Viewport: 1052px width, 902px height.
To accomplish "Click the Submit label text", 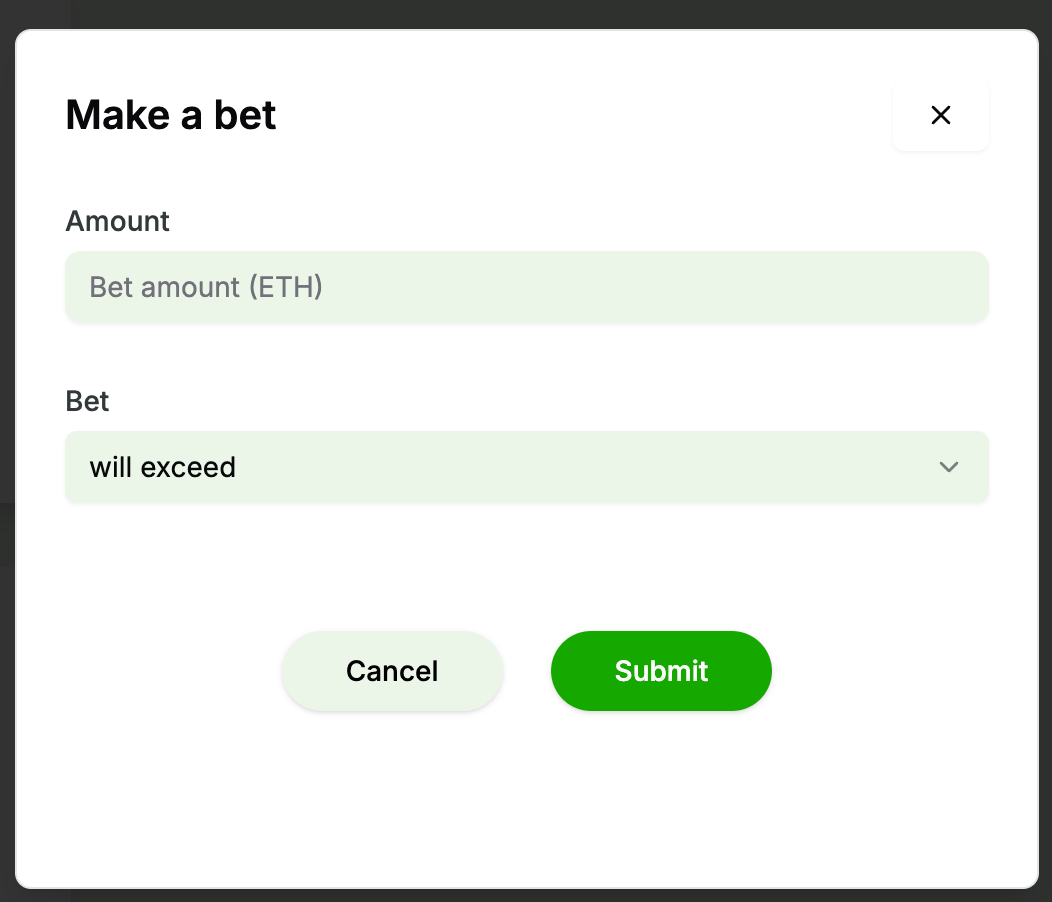I will (661, 670).
